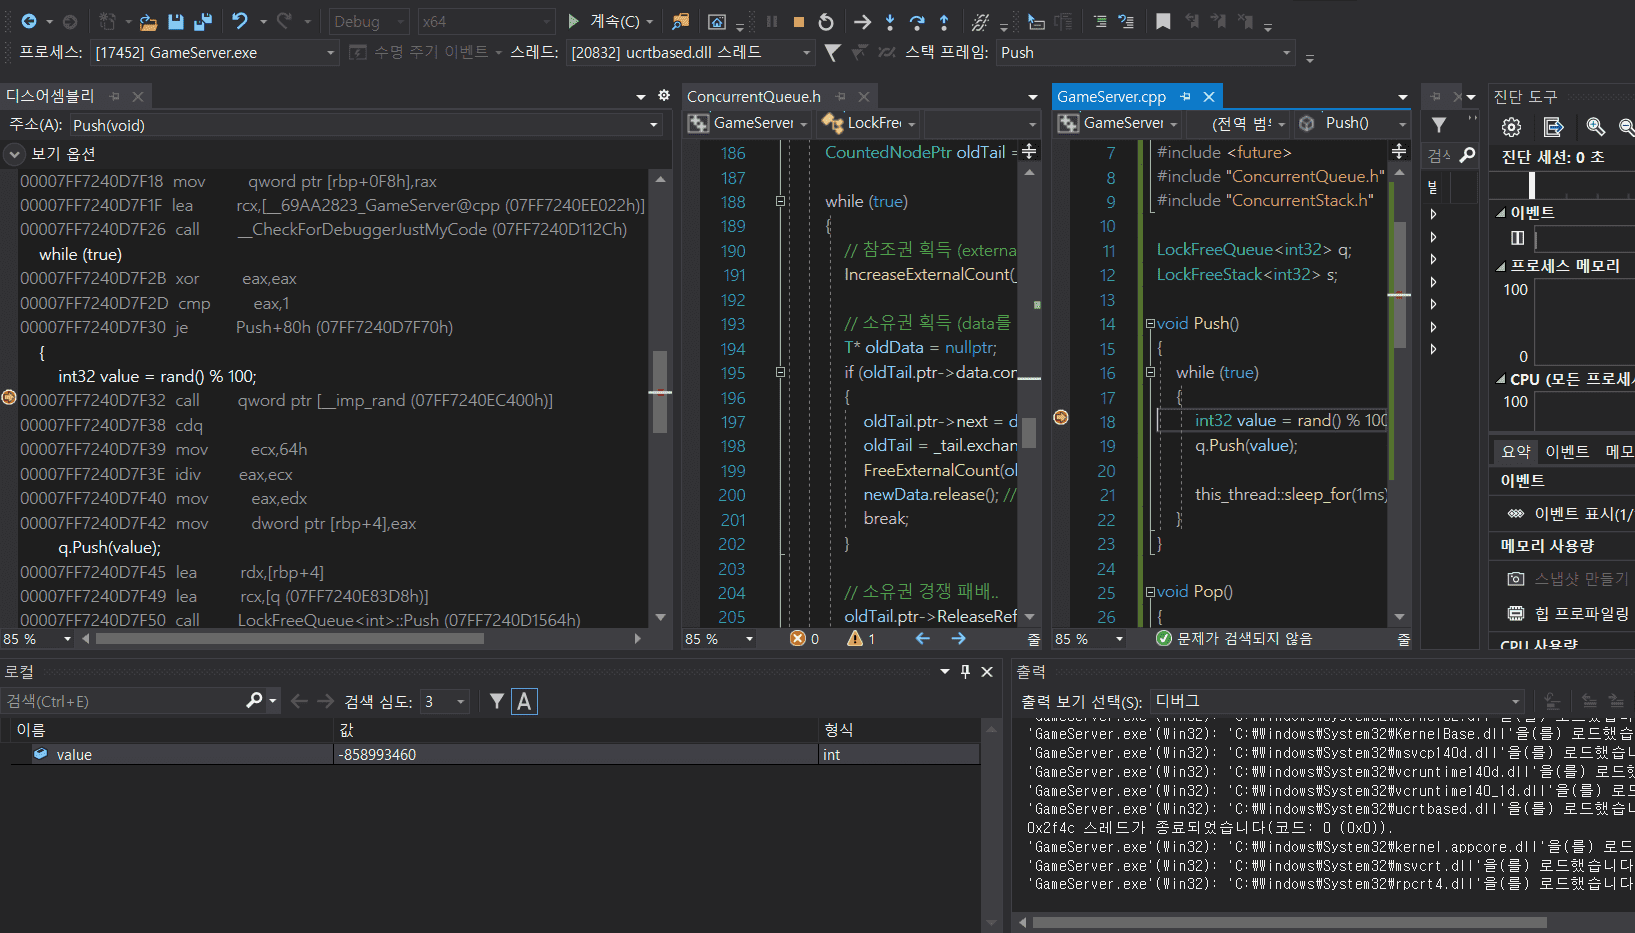The width and height of the screenshot is (1635, 933).
Task: Click the Step Into arrow icon
Action: click(889, 22)
